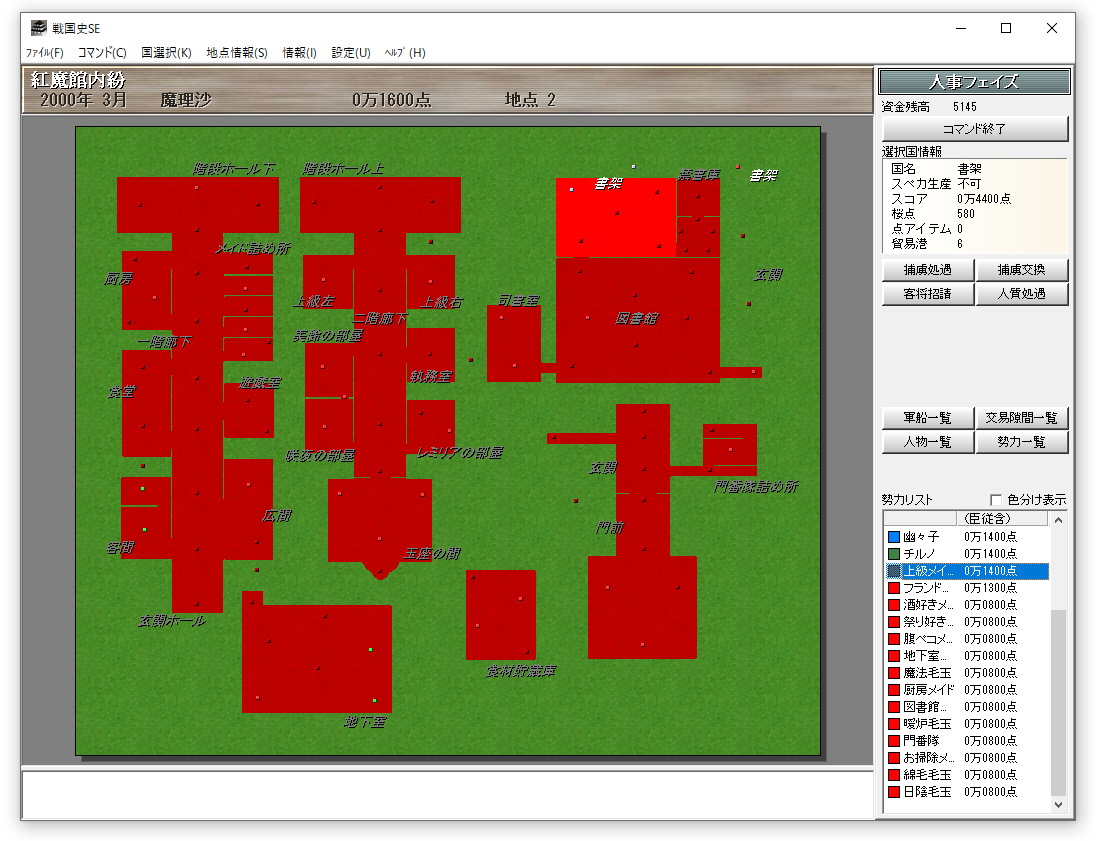The width and height of the screenshot is (1096, 841).
Task: Click the 魔法毛玉 red faction icon
Action: (x=894, y=673)
